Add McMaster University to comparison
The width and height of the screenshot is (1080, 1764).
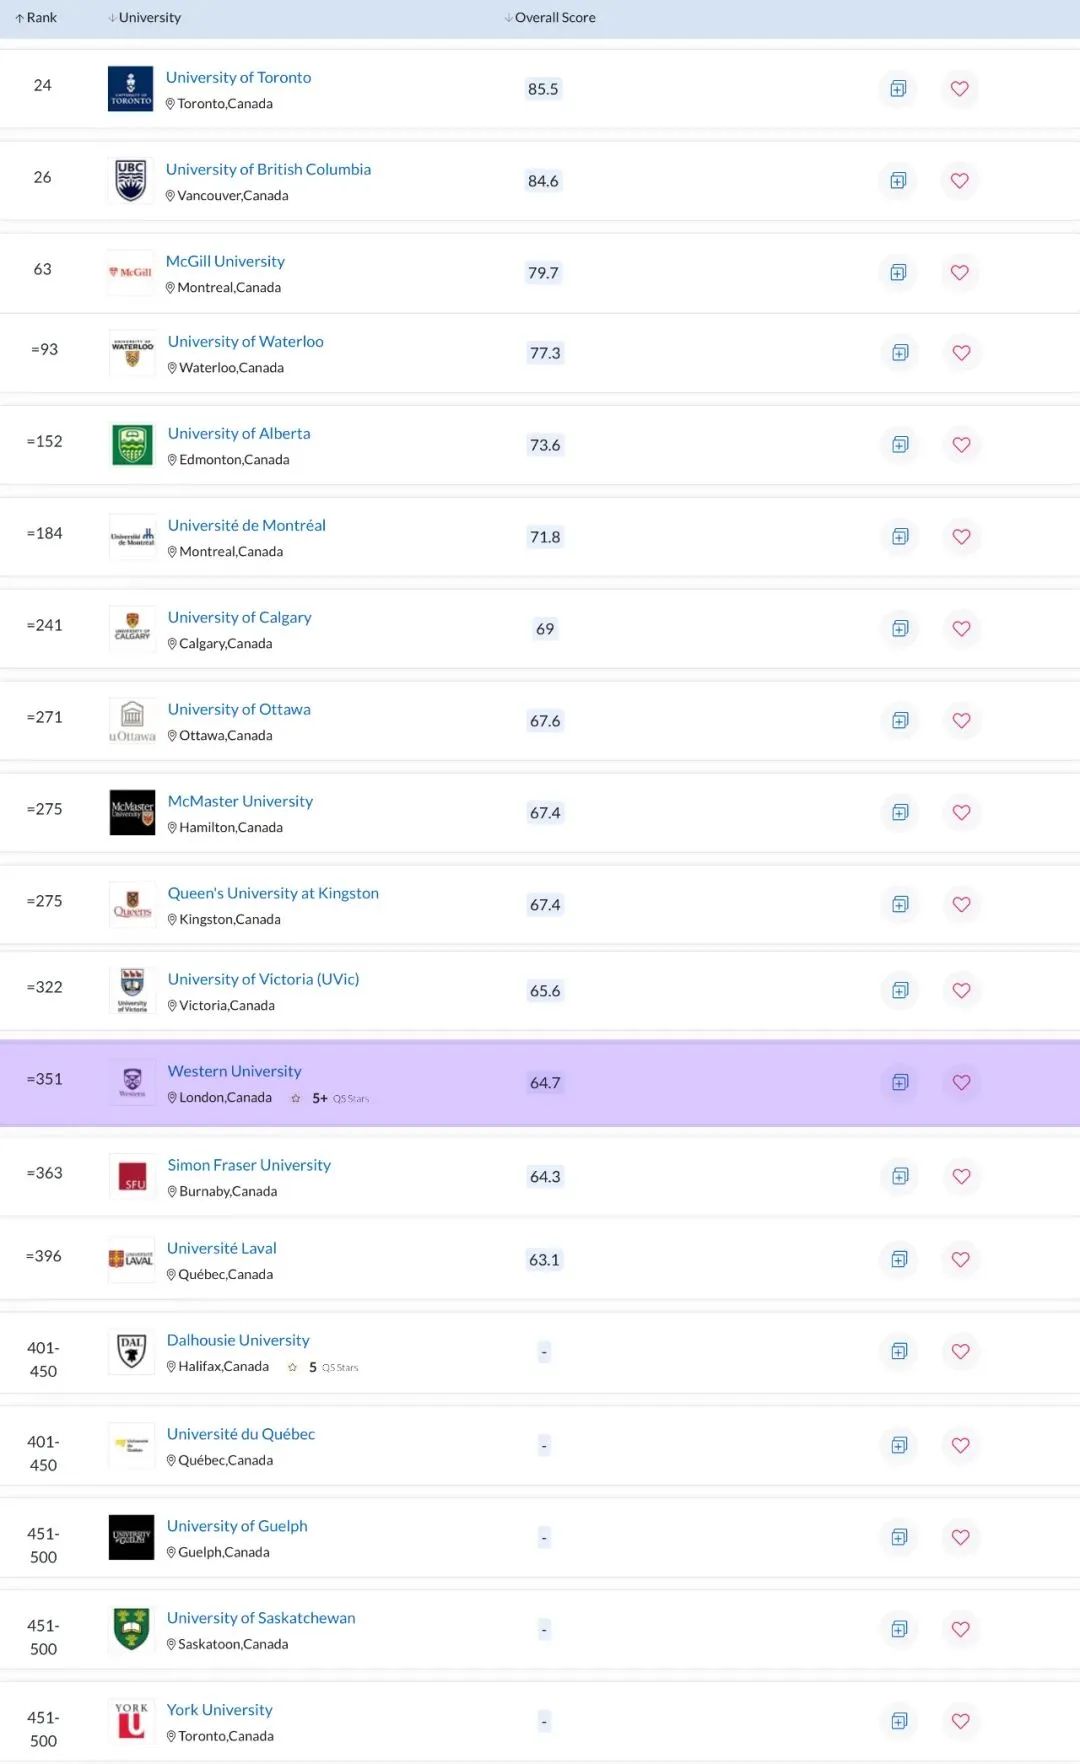point(900,812)
